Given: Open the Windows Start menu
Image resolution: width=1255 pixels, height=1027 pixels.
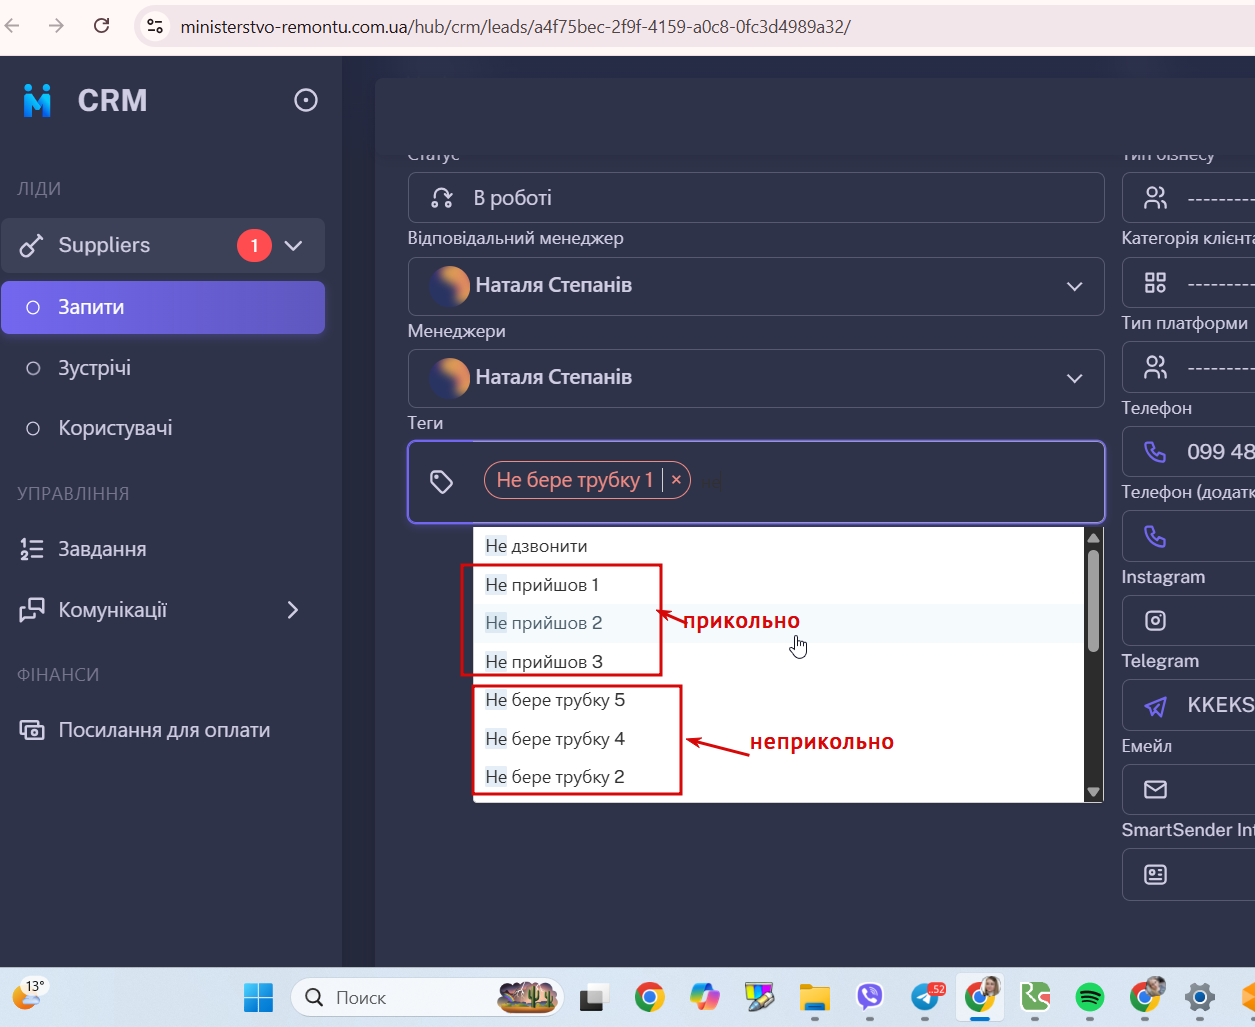Looking at the screenshot, I should [258, 997].
